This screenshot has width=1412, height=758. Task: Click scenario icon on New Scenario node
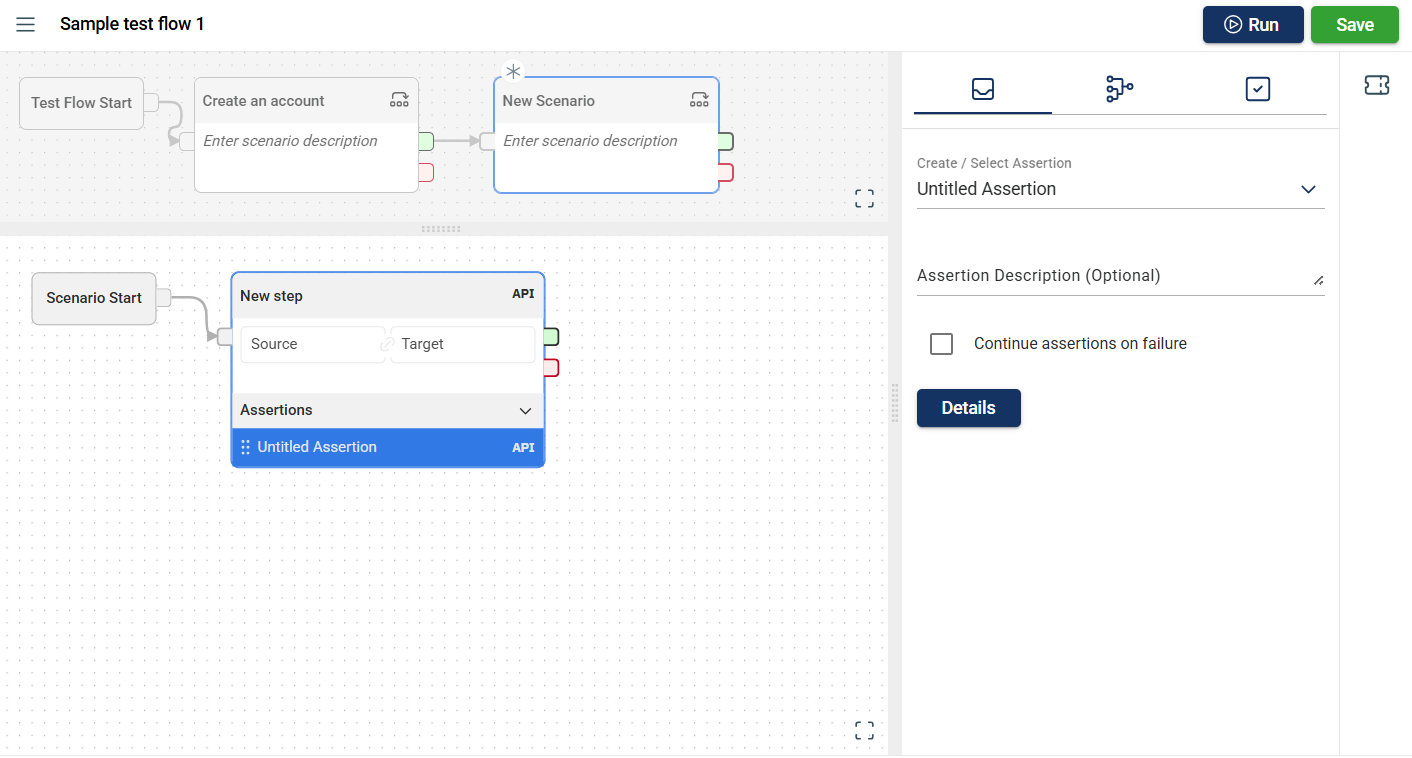click(699, 100)
